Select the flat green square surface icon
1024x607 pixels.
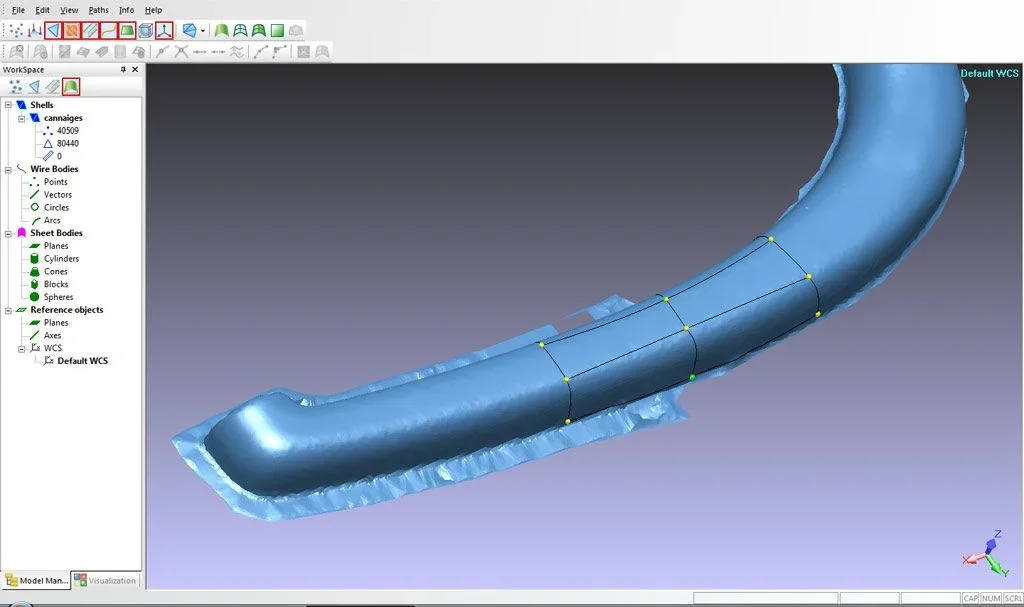click(278, 30)
